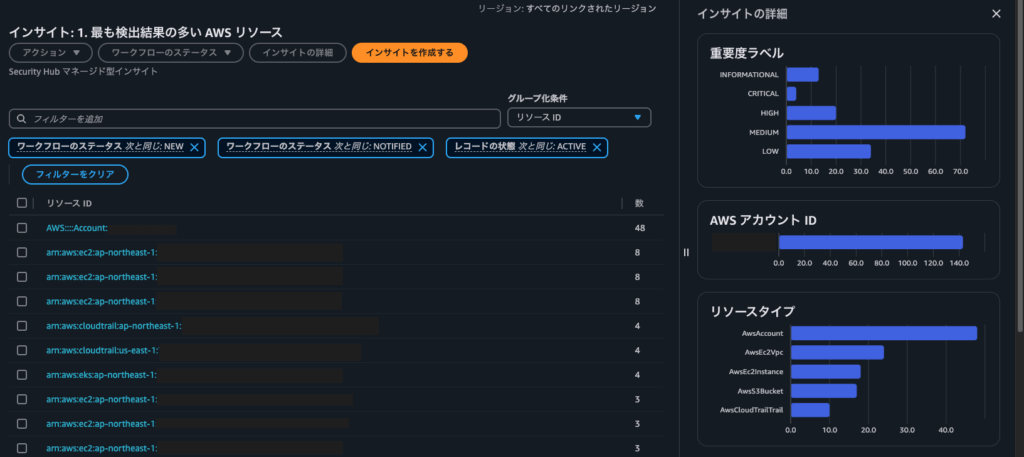Image resolution: width=1024 pixels, height=457 pixels.
Task: Click the LOW severity bar
Action: coord(829,151)
